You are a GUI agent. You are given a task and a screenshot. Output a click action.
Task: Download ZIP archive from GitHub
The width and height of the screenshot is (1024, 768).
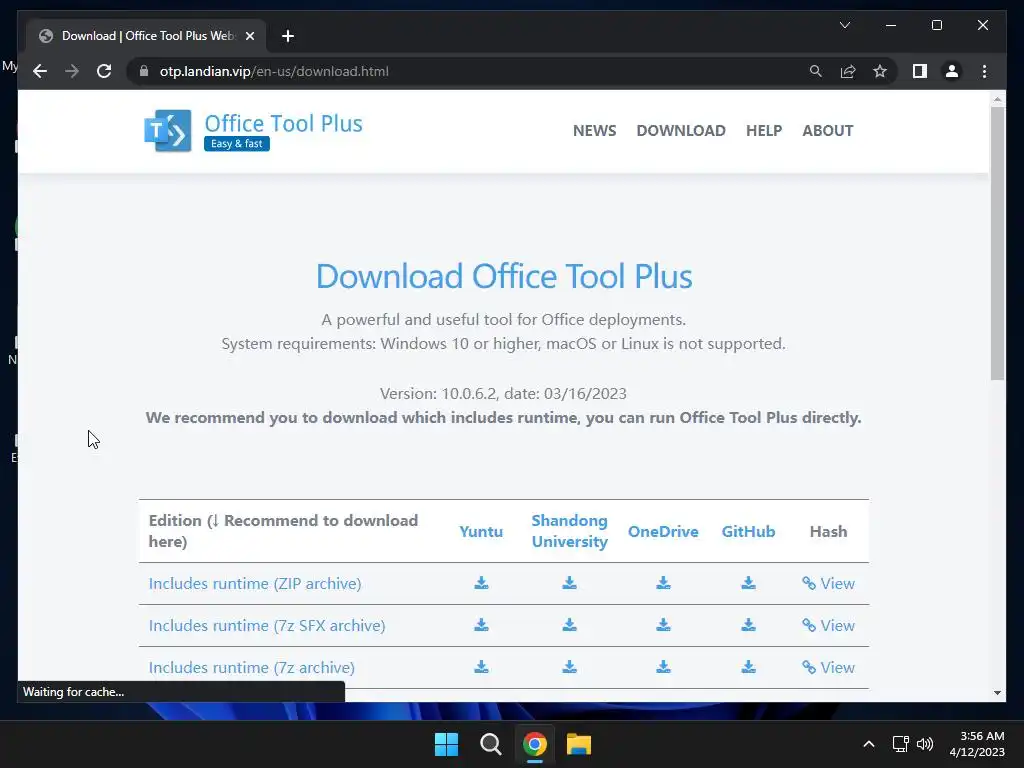748,583
